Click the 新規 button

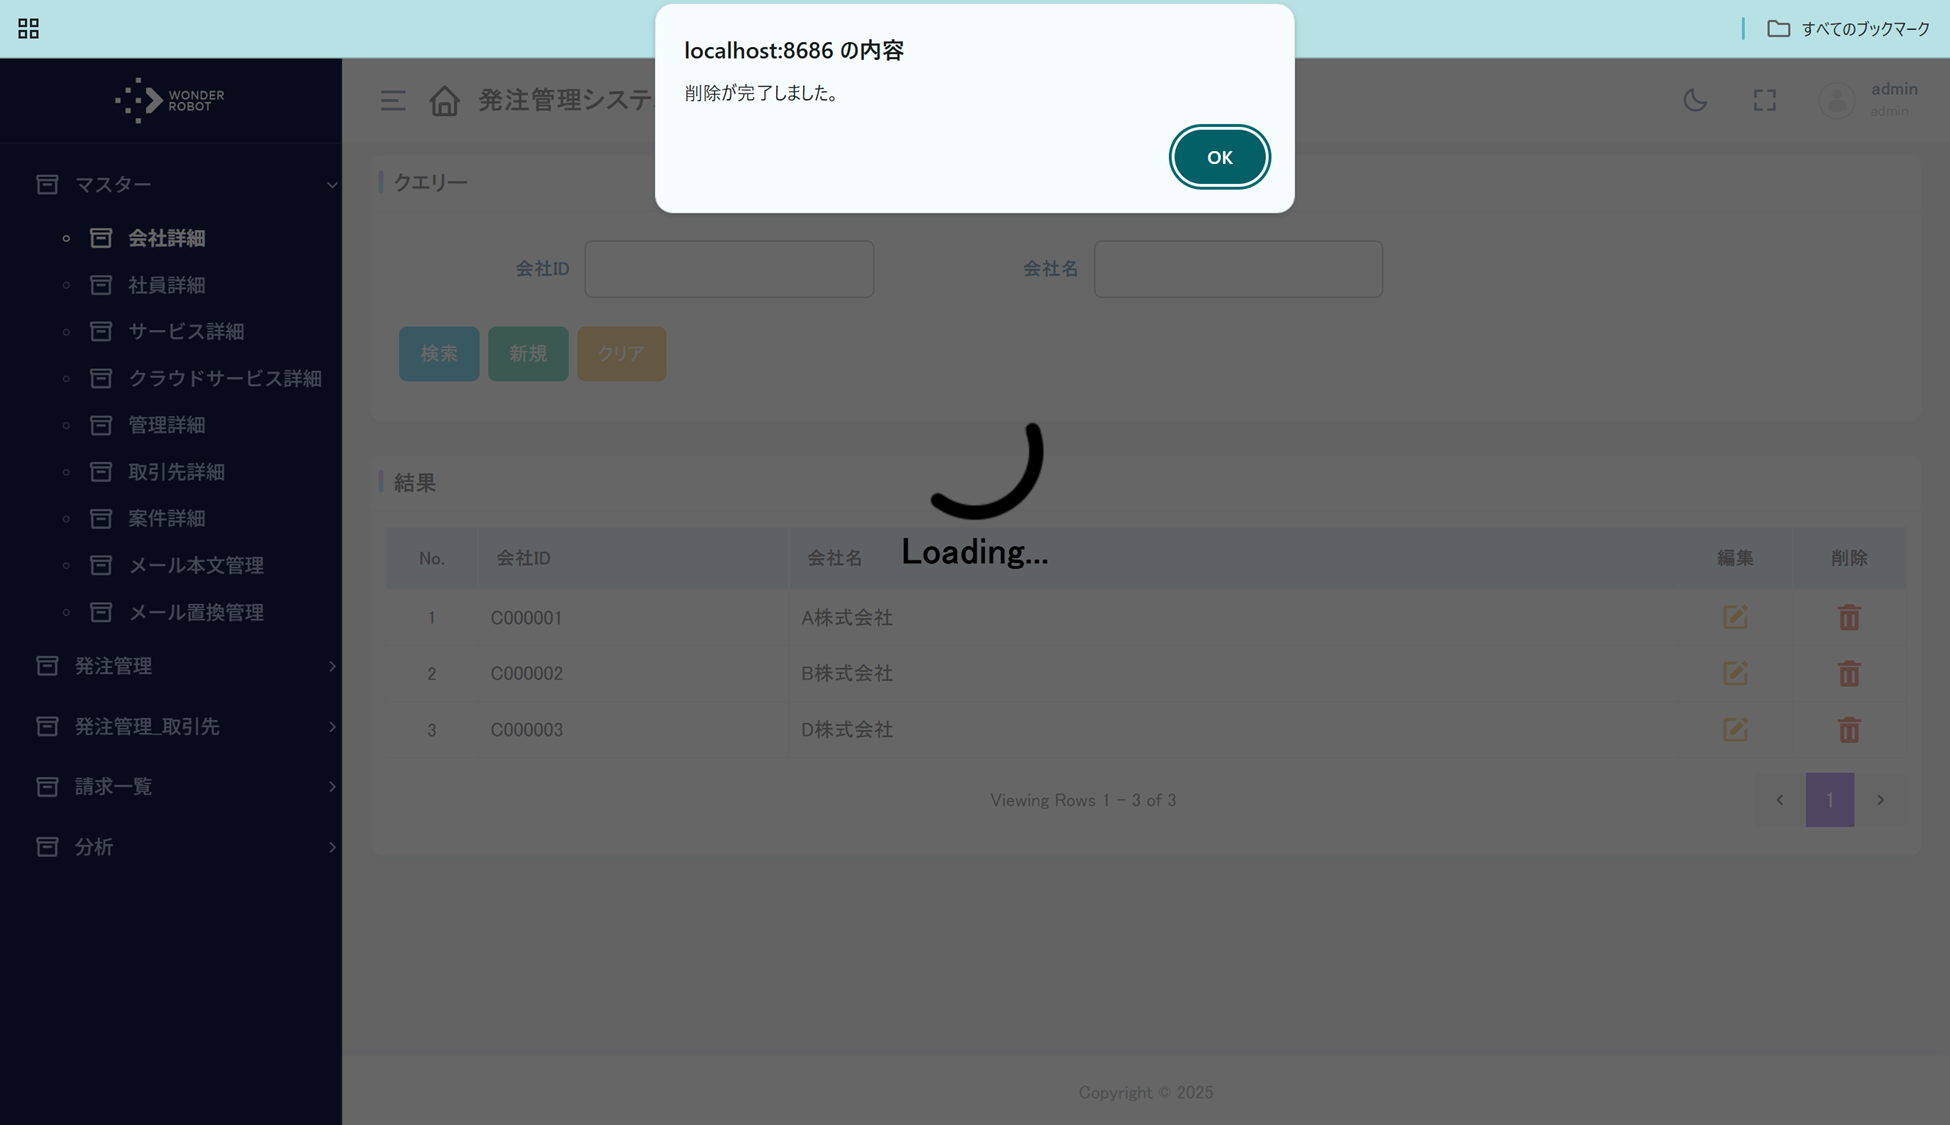(x=528, y=353)
